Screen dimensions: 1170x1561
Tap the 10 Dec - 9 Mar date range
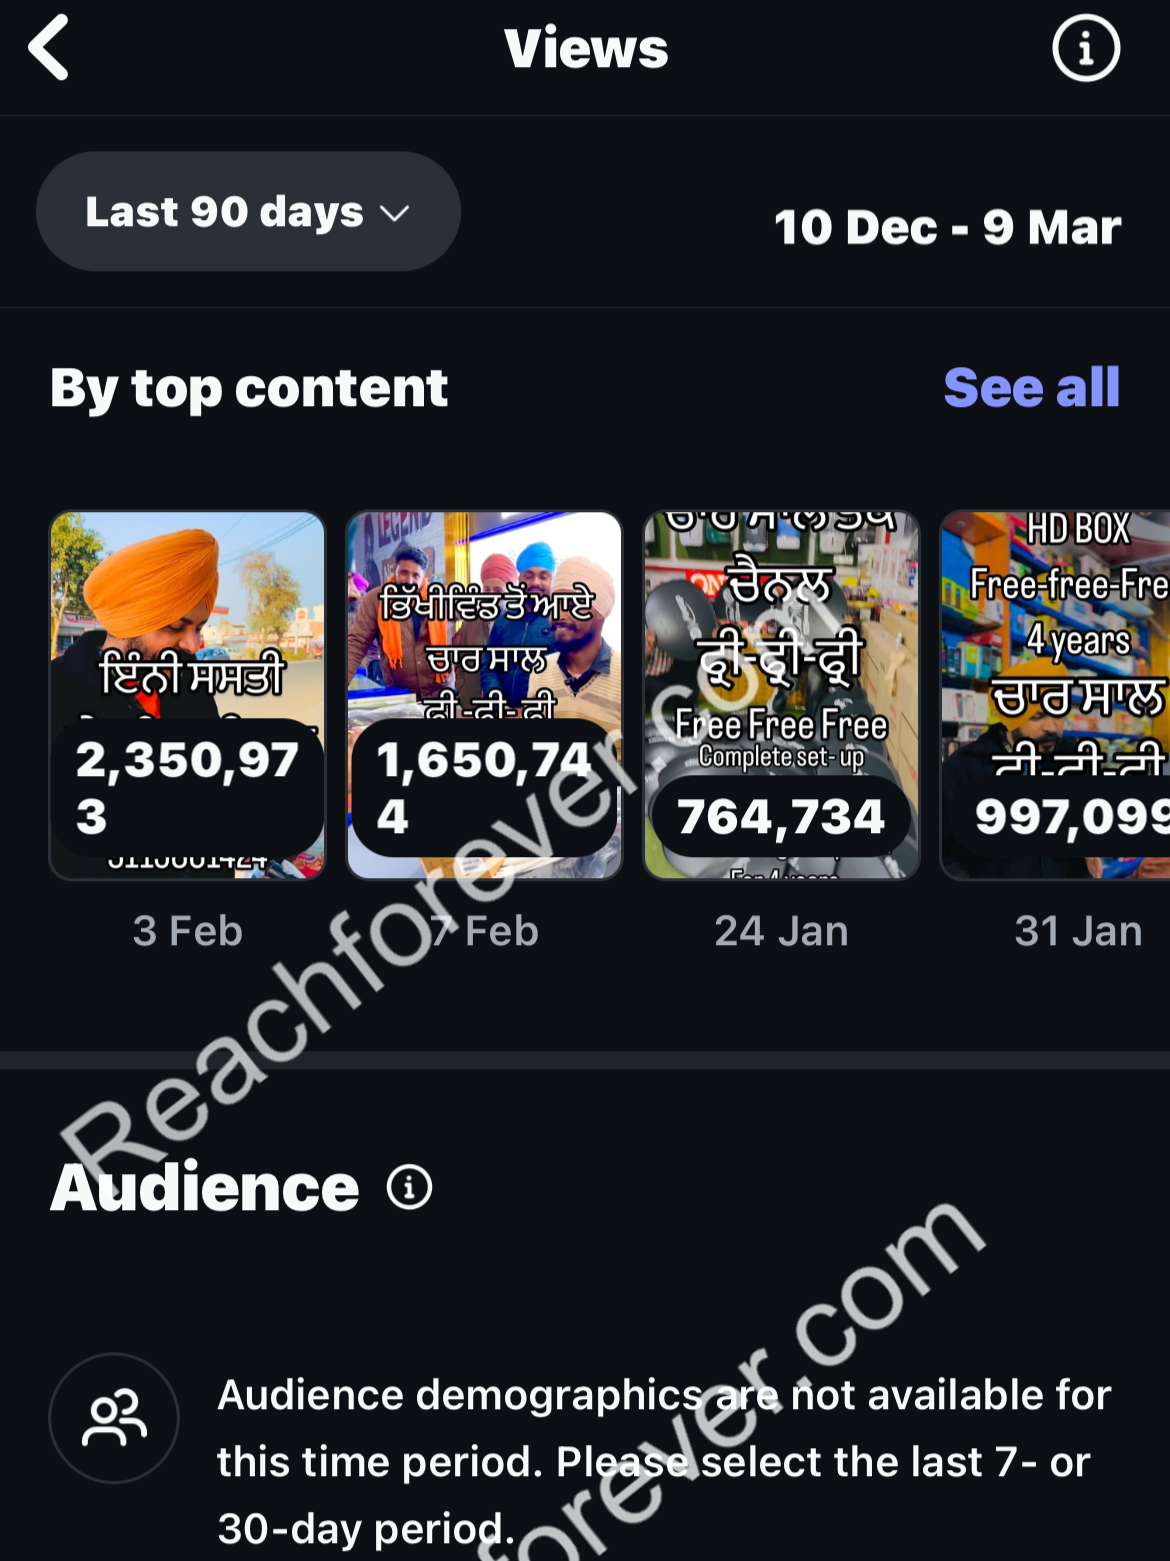[948, 227]
